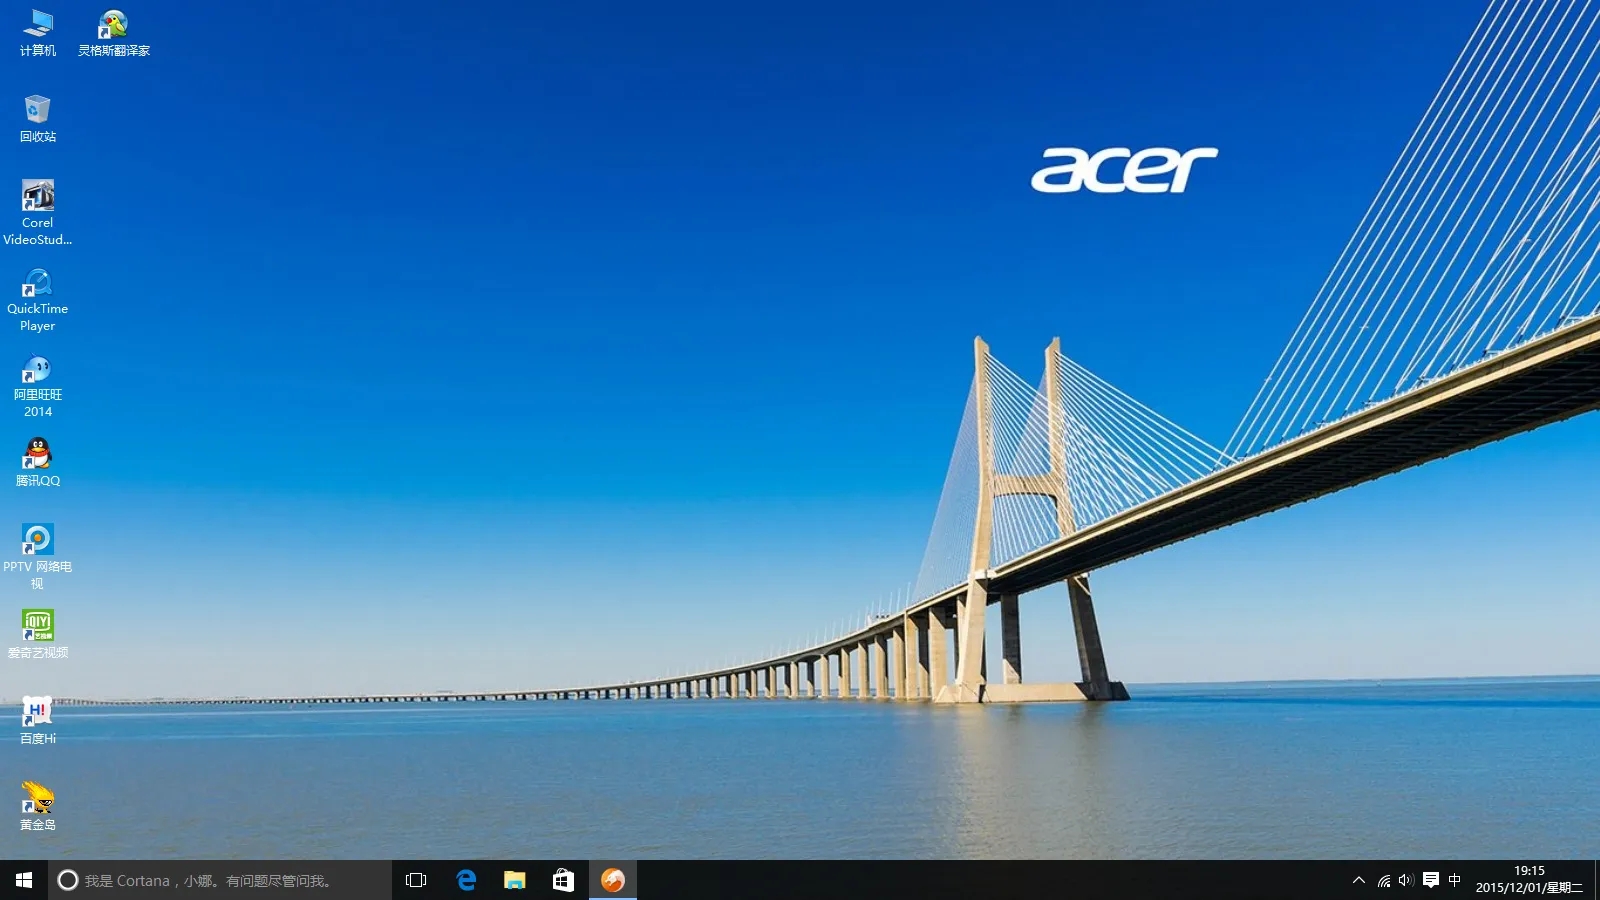The image size is (1600, 900).
Task: Select the 黄金岛 game shortcut
Action: pyautogui.click(x=38, y=806)
